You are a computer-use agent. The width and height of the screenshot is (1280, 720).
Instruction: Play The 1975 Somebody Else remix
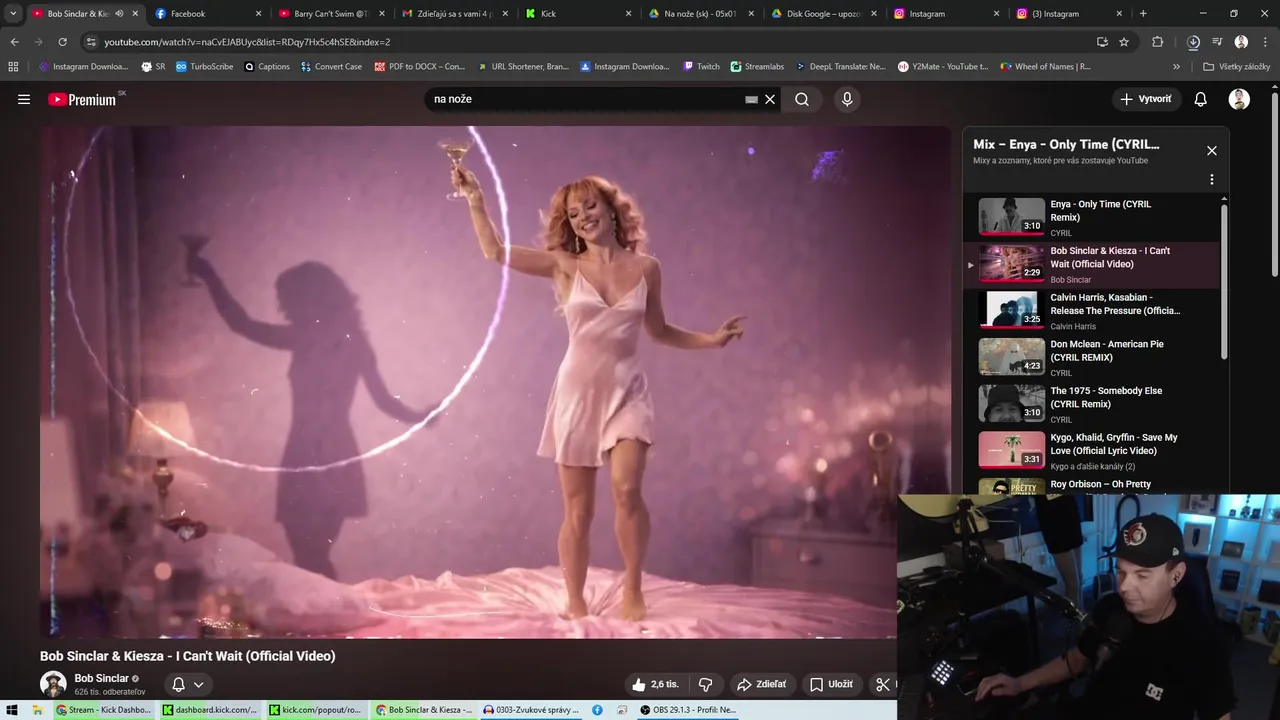[1093, 405]
